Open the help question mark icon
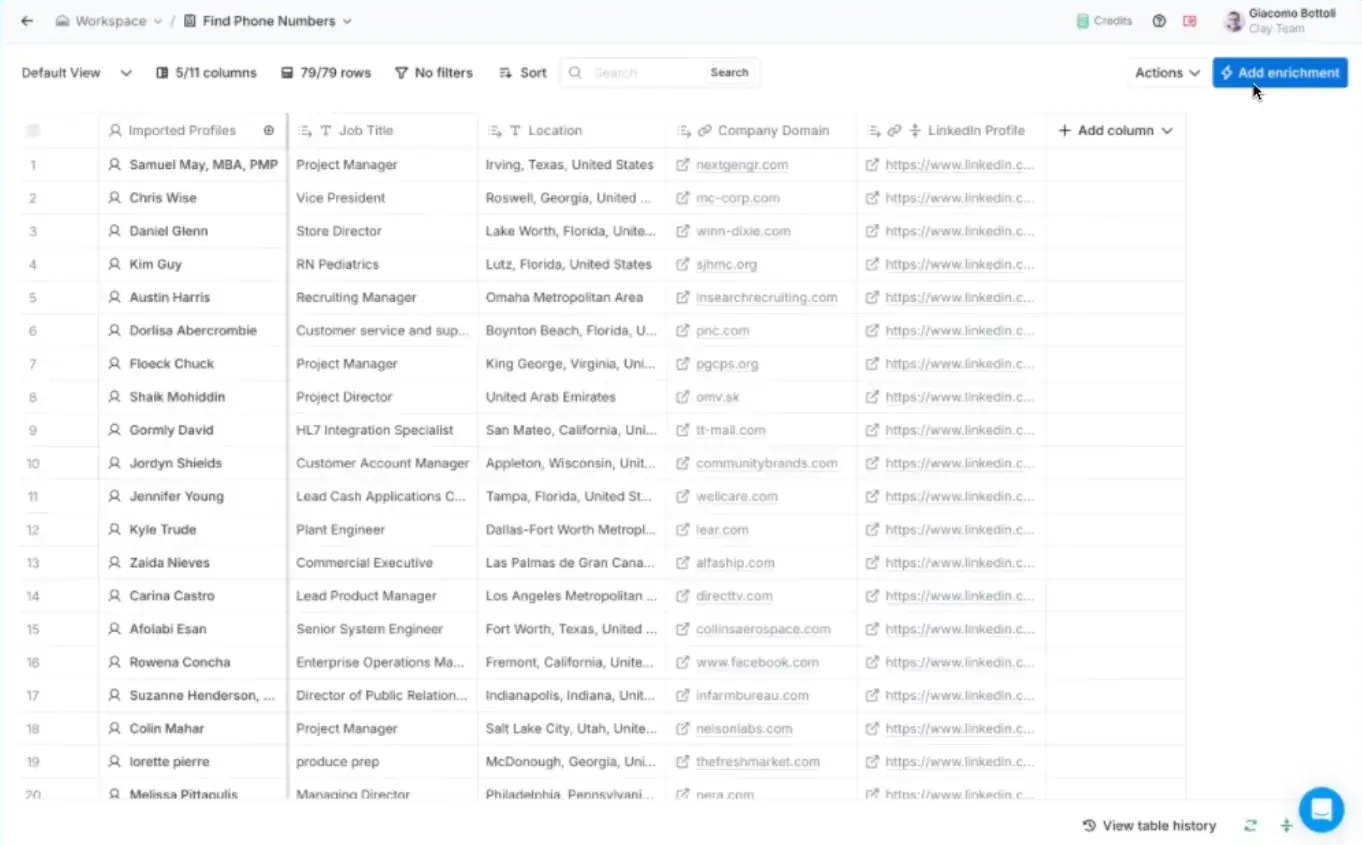This screenshot has height=845, width=1362. (x=1159, y=21)
